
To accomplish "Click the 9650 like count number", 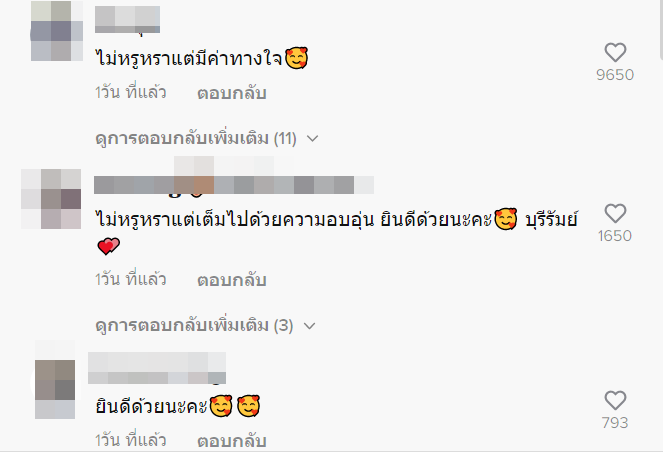I will [615, 75].
